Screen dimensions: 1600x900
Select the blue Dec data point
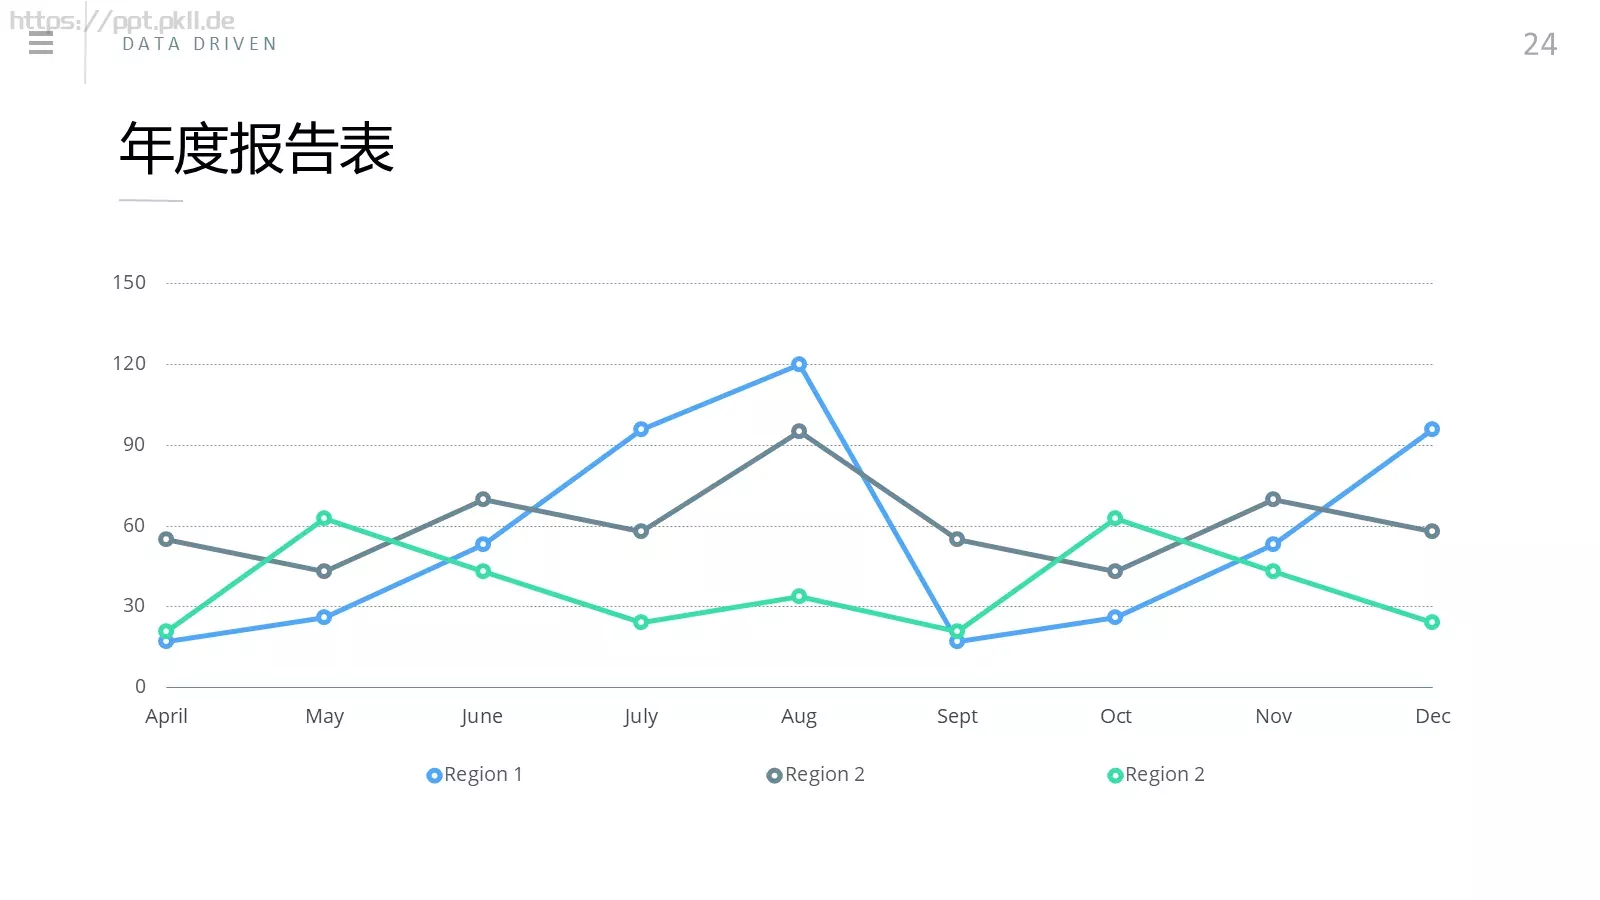pos(1432,429)
